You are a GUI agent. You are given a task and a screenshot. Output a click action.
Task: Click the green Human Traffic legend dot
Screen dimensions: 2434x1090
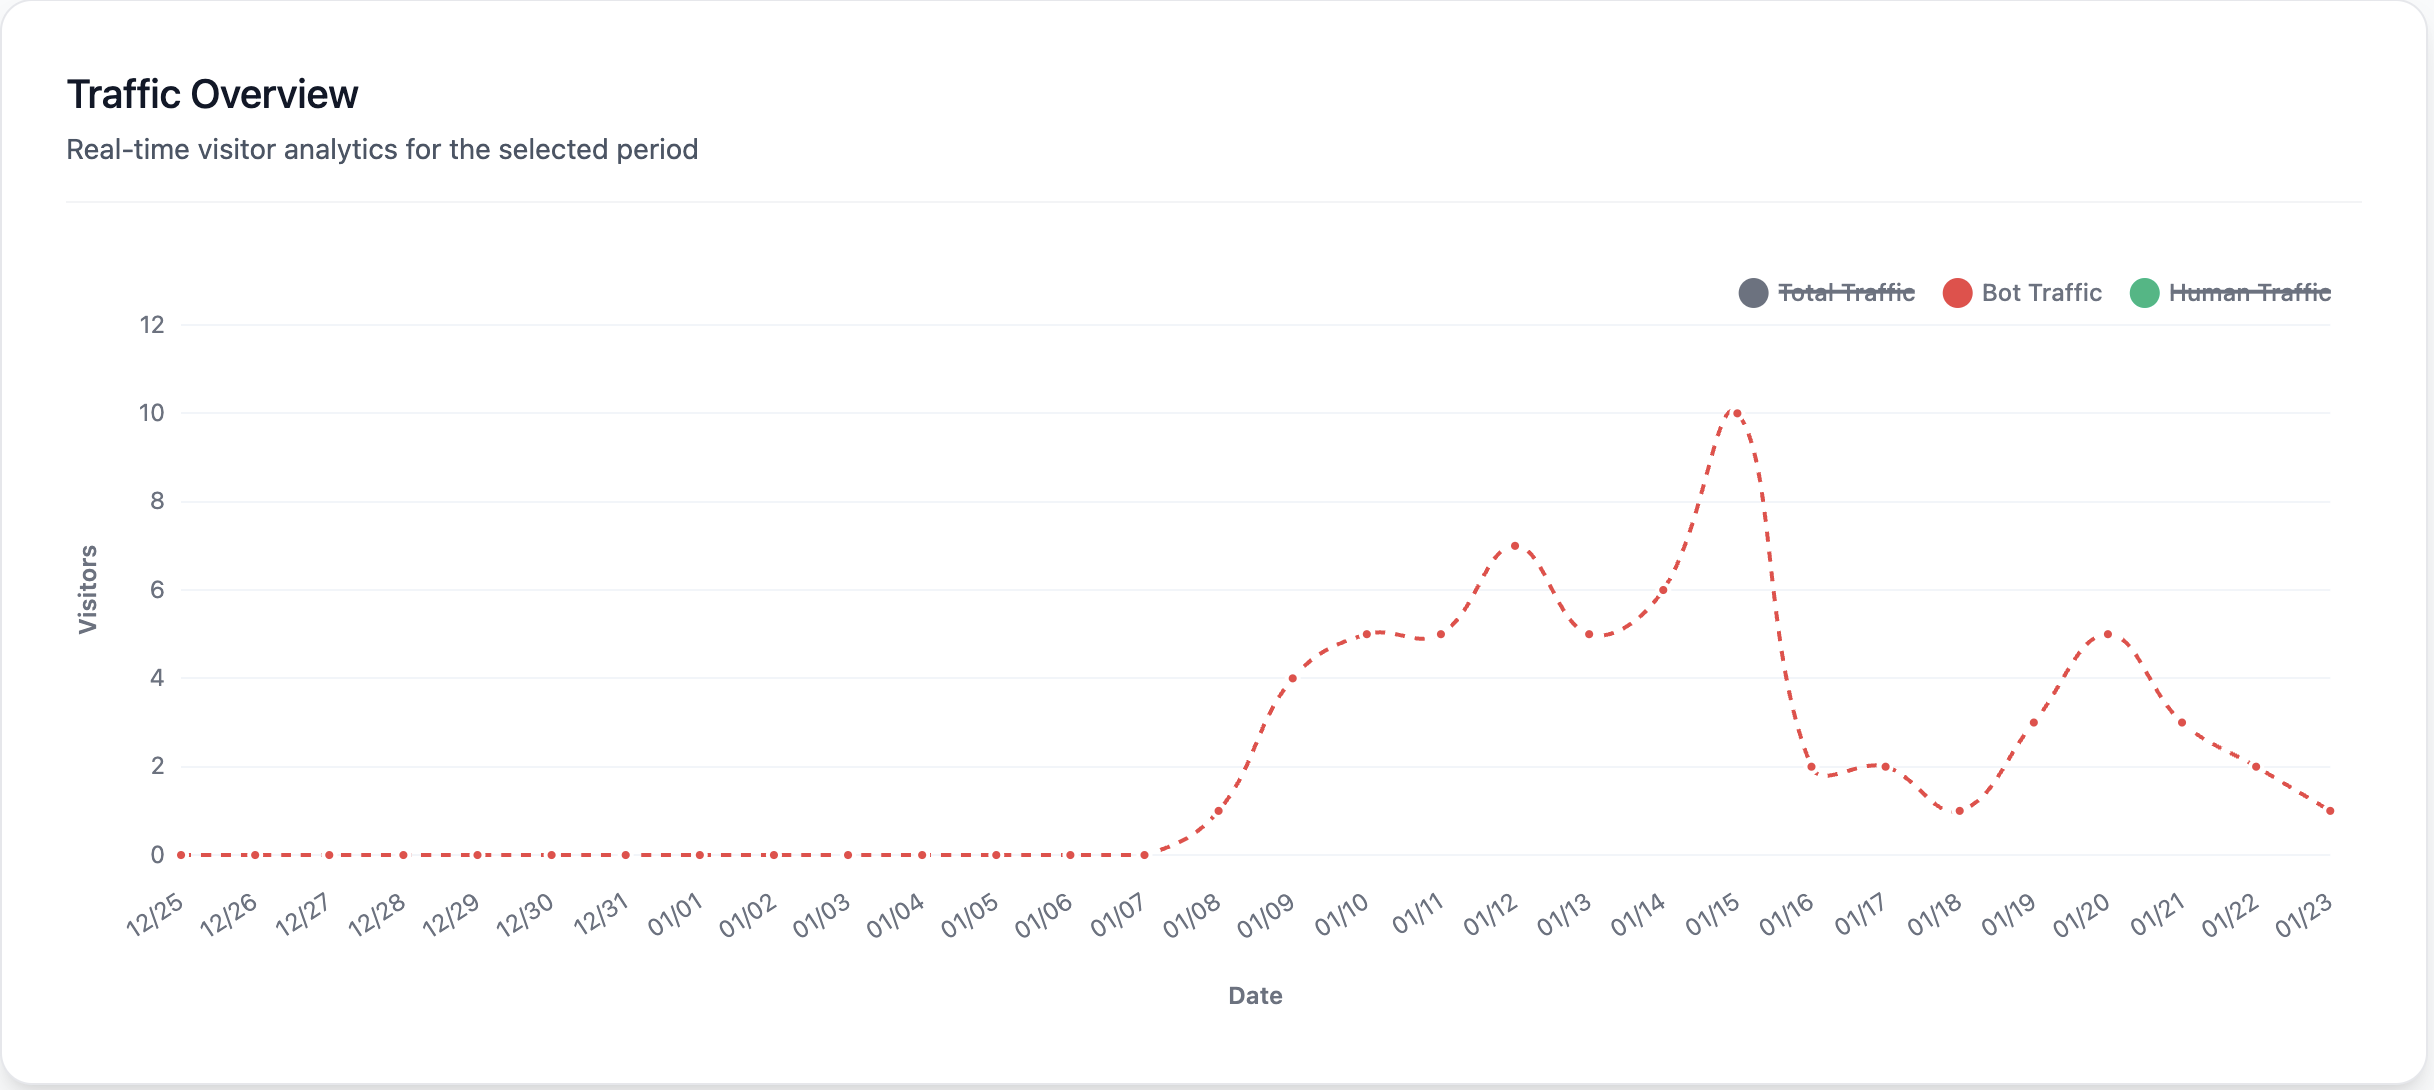2144,293
